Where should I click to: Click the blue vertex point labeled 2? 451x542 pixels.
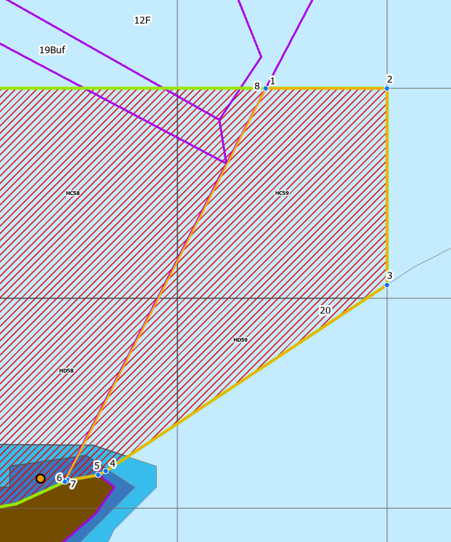click(x=387, y=88)
